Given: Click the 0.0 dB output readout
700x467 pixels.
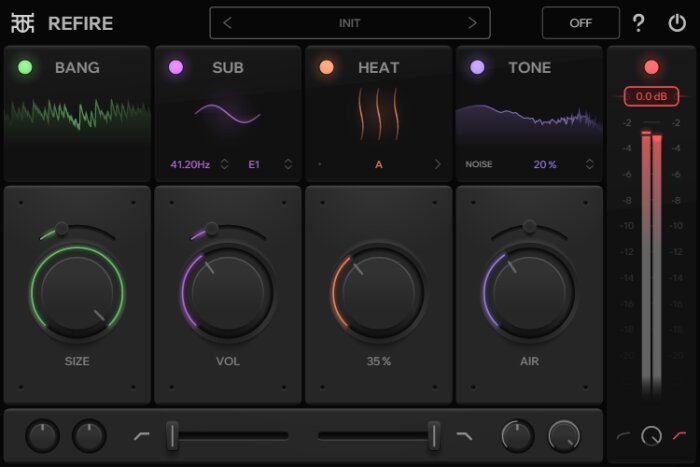Looking at the screenshot, I should click(651, 96).
